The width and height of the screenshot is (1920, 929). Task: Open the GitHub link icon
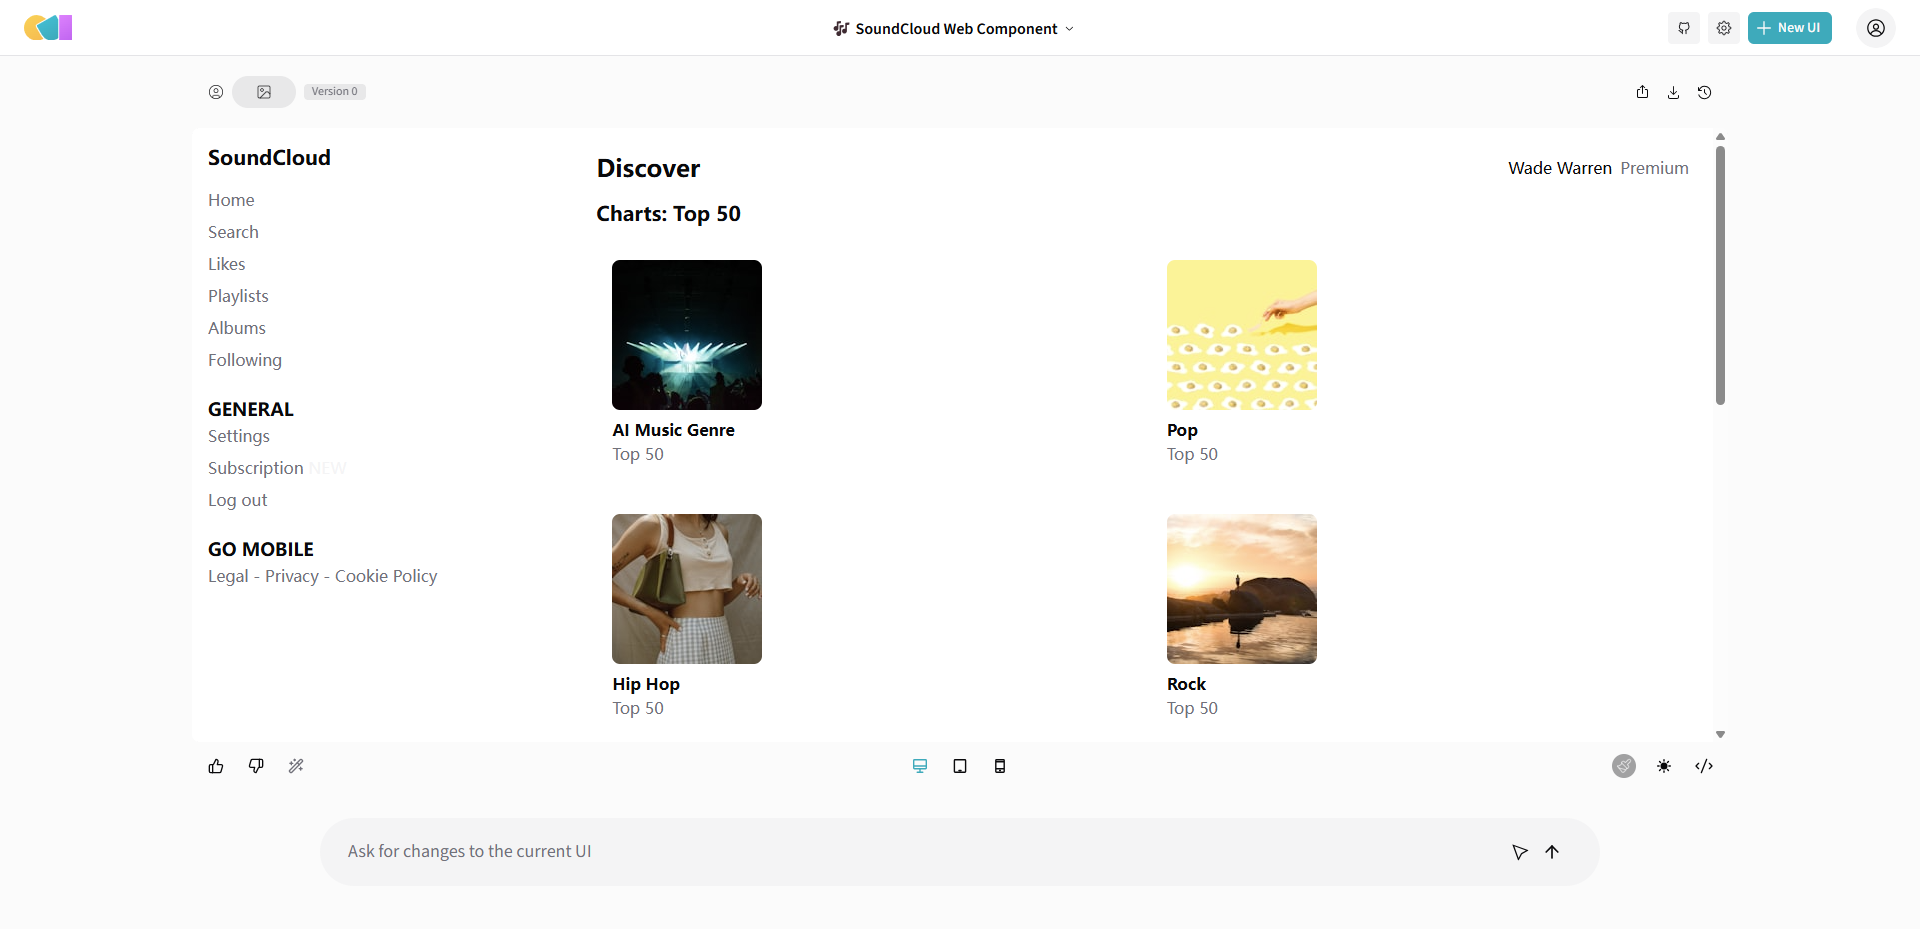tap(1684, 28)
